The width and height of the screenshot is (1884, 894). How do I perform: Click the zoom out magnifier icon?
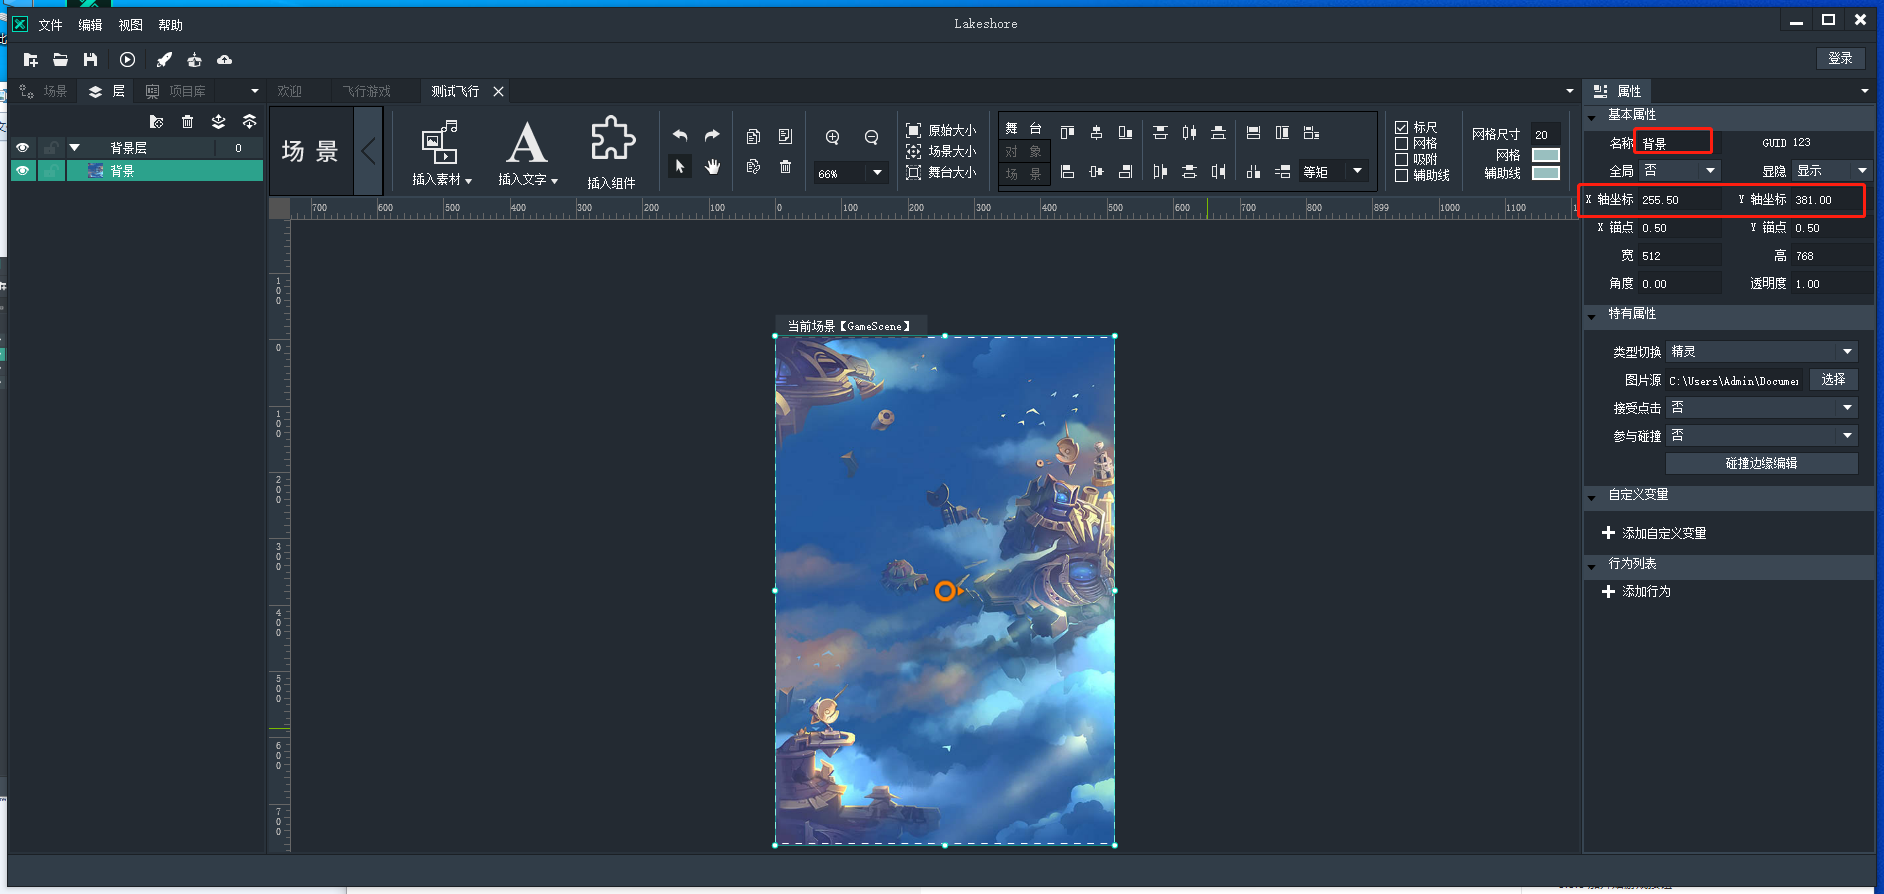pos(871,137)
